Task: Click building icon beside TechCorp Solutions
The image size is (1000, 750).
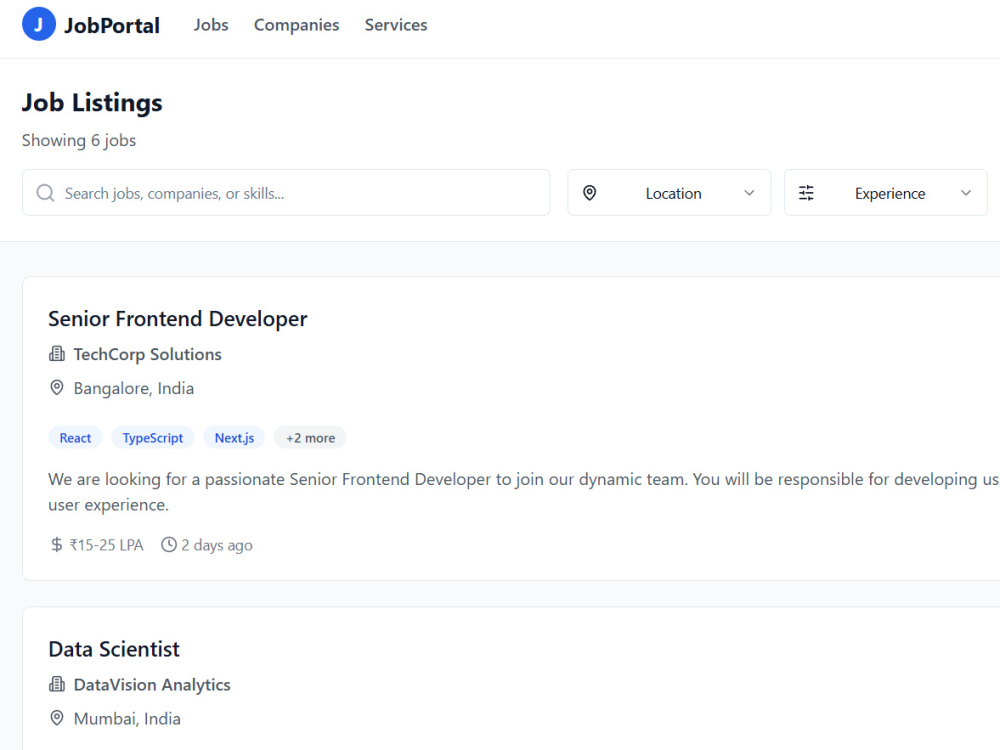Action: click(x=57, y=354)
